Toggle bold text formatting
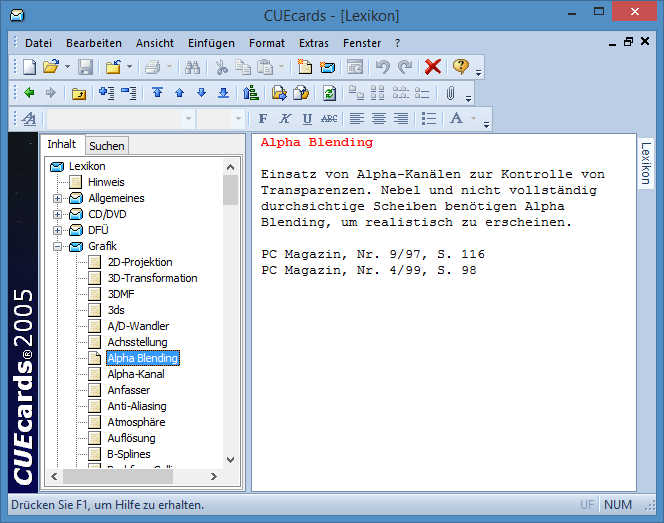This screenshot has width=664, height=523. [x=264, y=119]
